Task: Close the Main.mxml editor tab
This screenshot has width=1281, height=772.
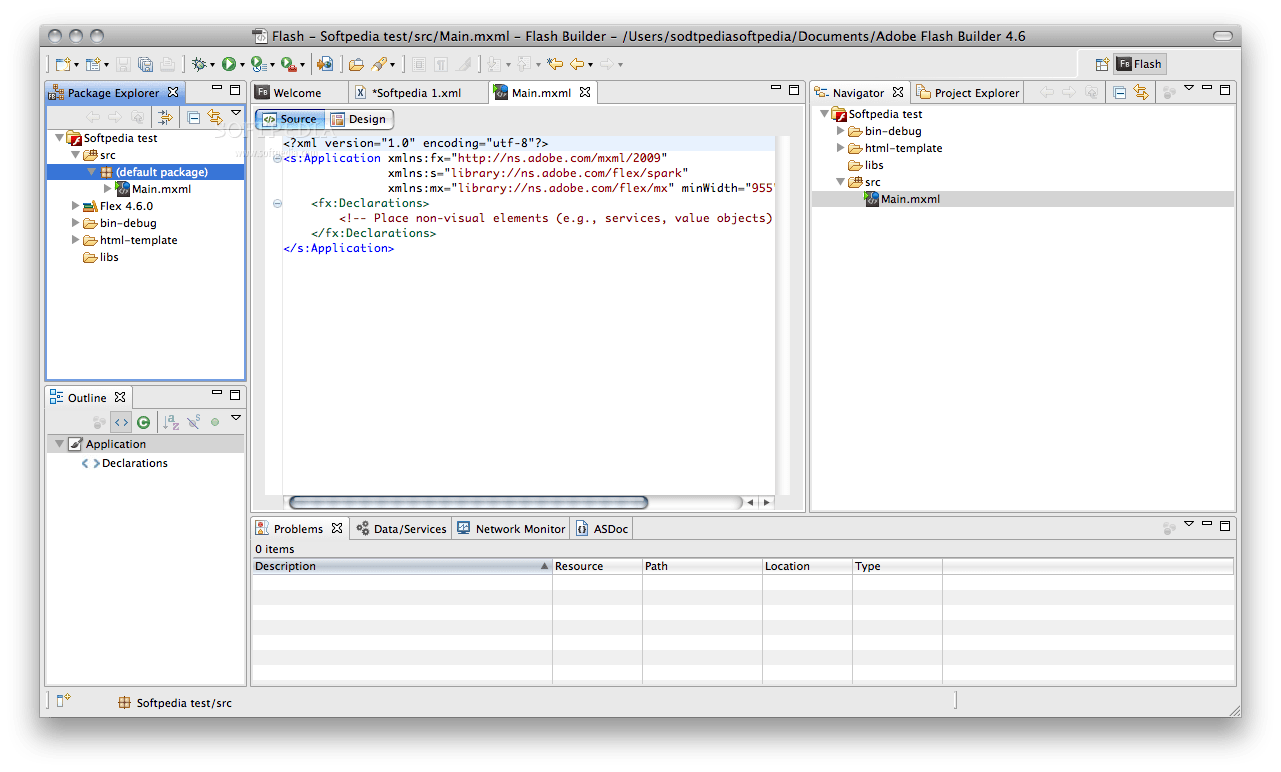Action: 585,92
